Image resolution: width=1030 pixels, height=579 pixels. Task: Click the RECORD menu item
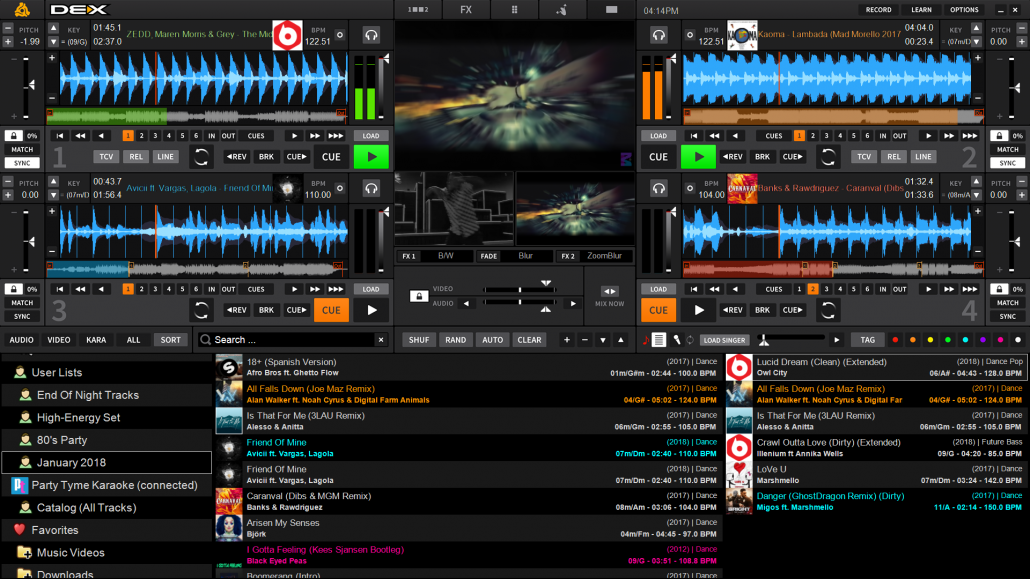click(x=878, y=10)
